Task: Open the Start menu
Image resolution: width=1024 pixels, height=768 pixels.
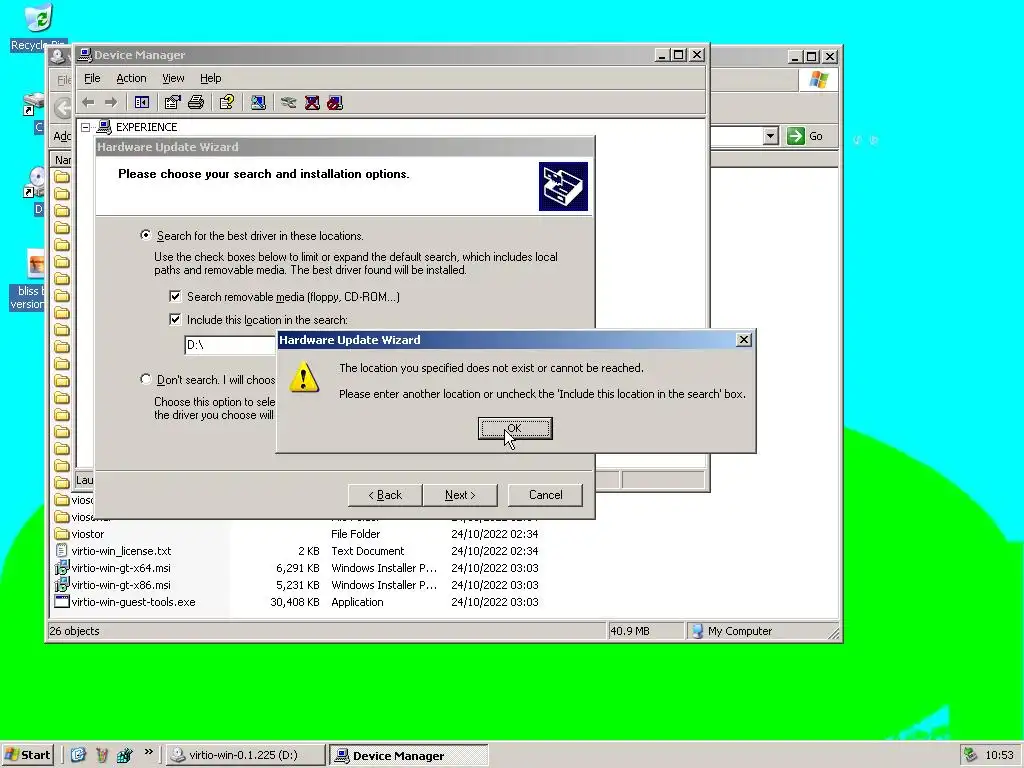Action: 27,755
